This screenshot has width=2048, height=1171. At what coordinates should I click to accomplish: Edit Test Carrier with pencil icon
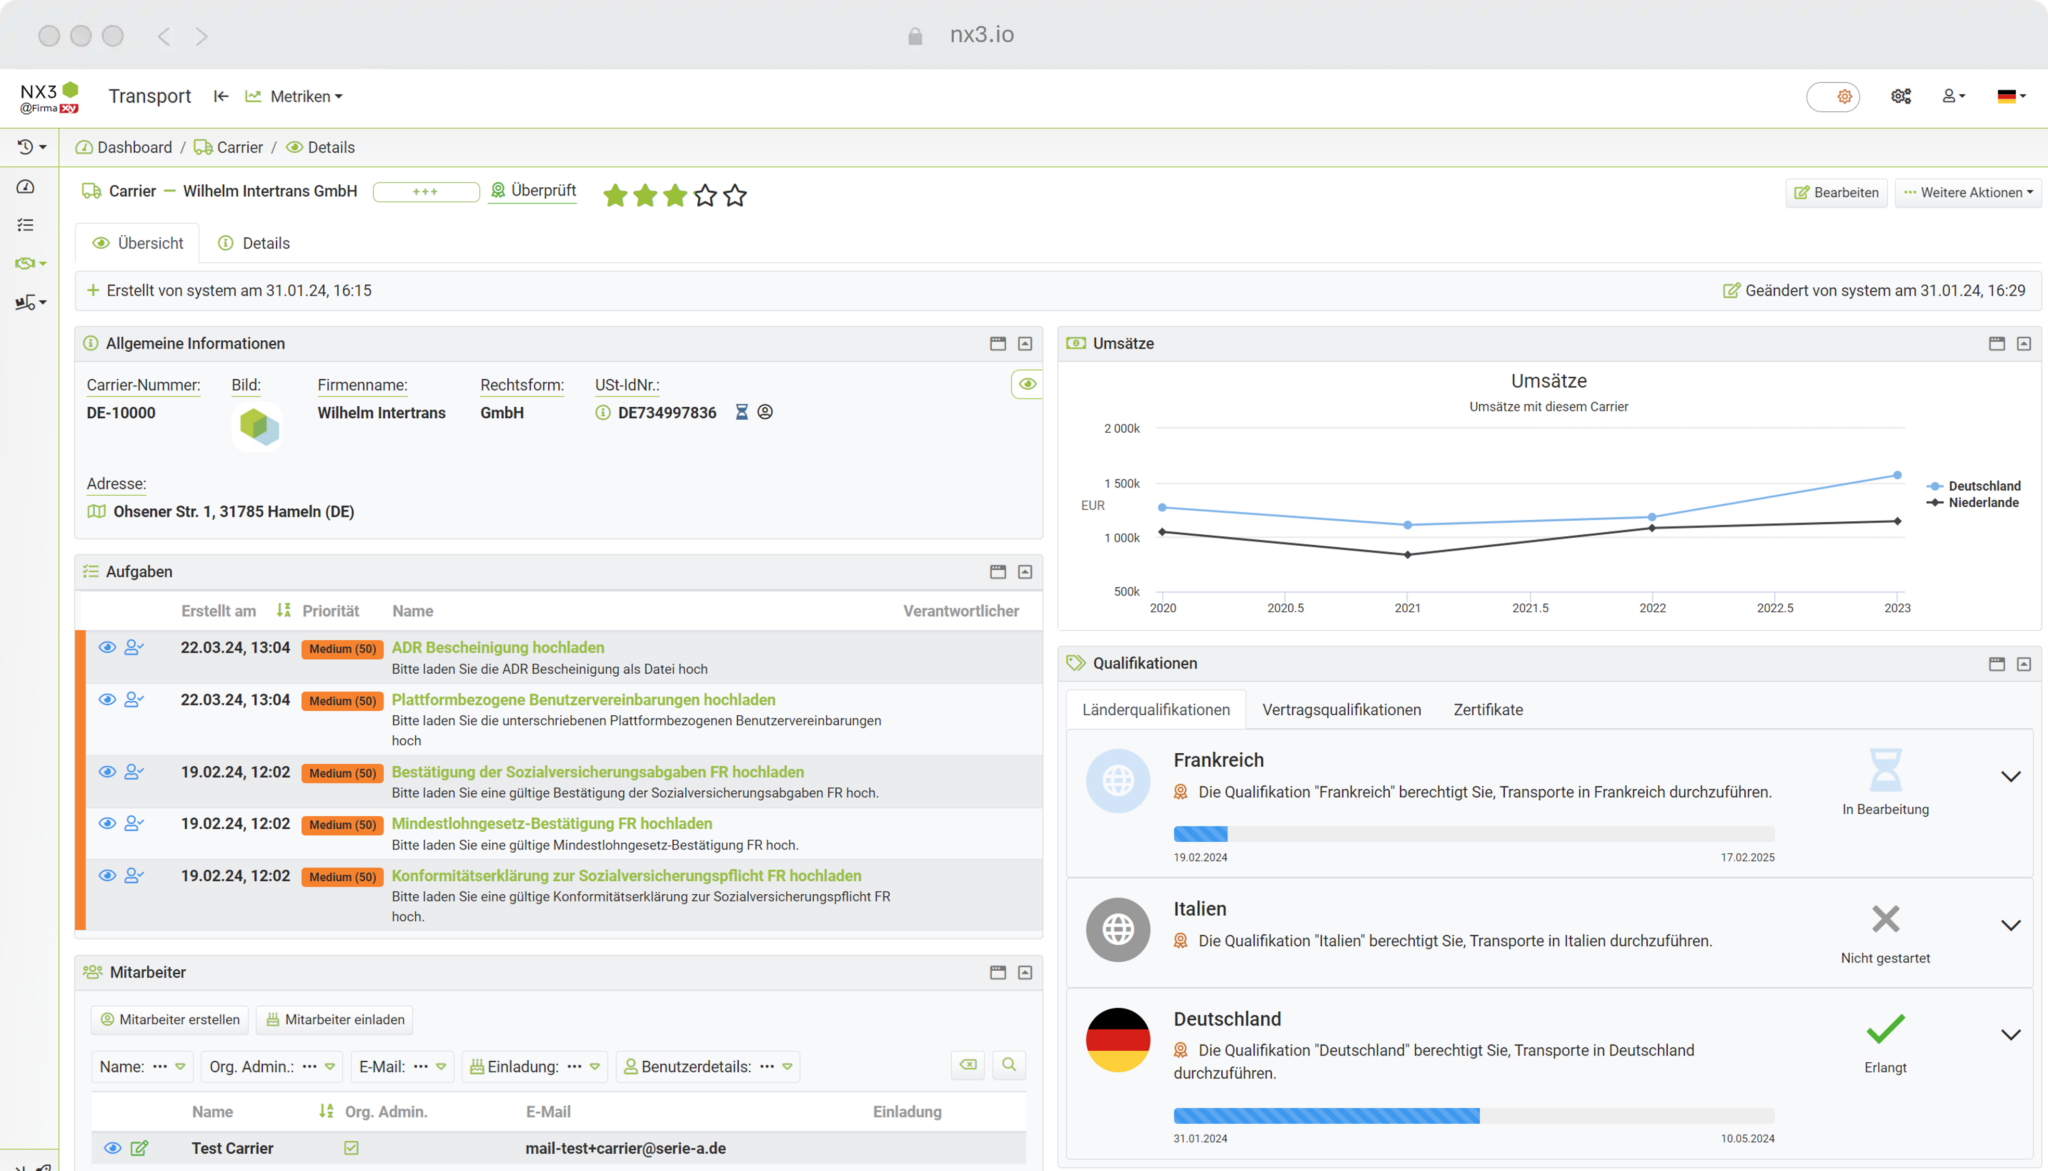pos(140,1148)
